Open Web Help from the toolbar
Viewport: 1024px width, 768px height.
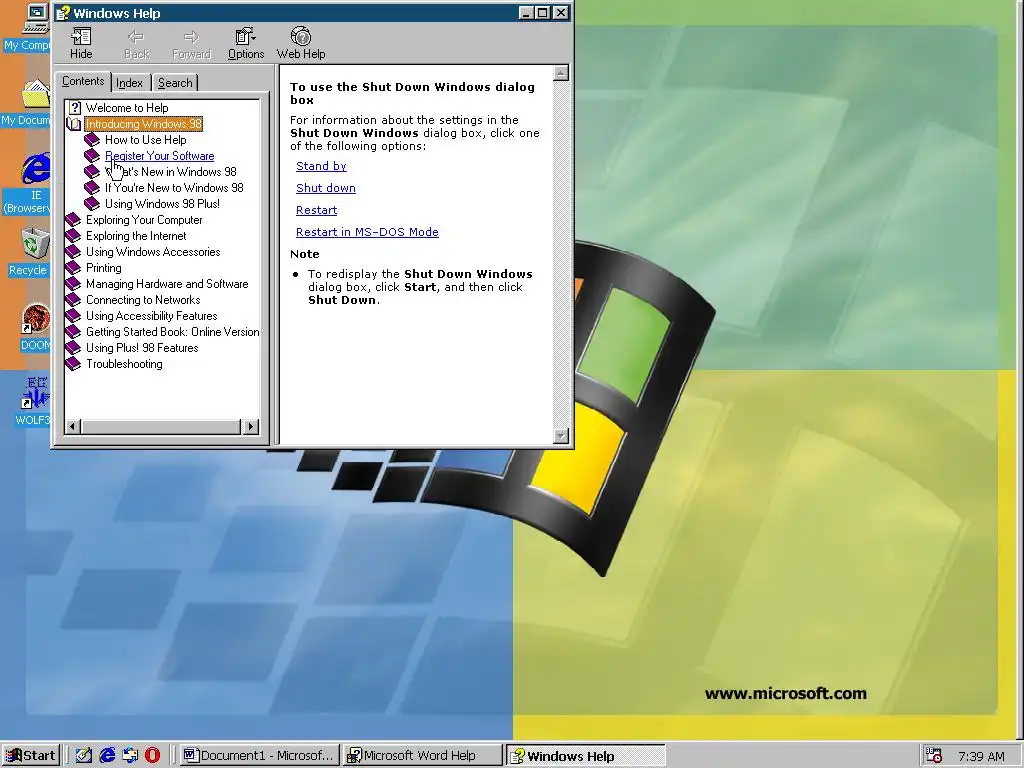tap(301, 44)
